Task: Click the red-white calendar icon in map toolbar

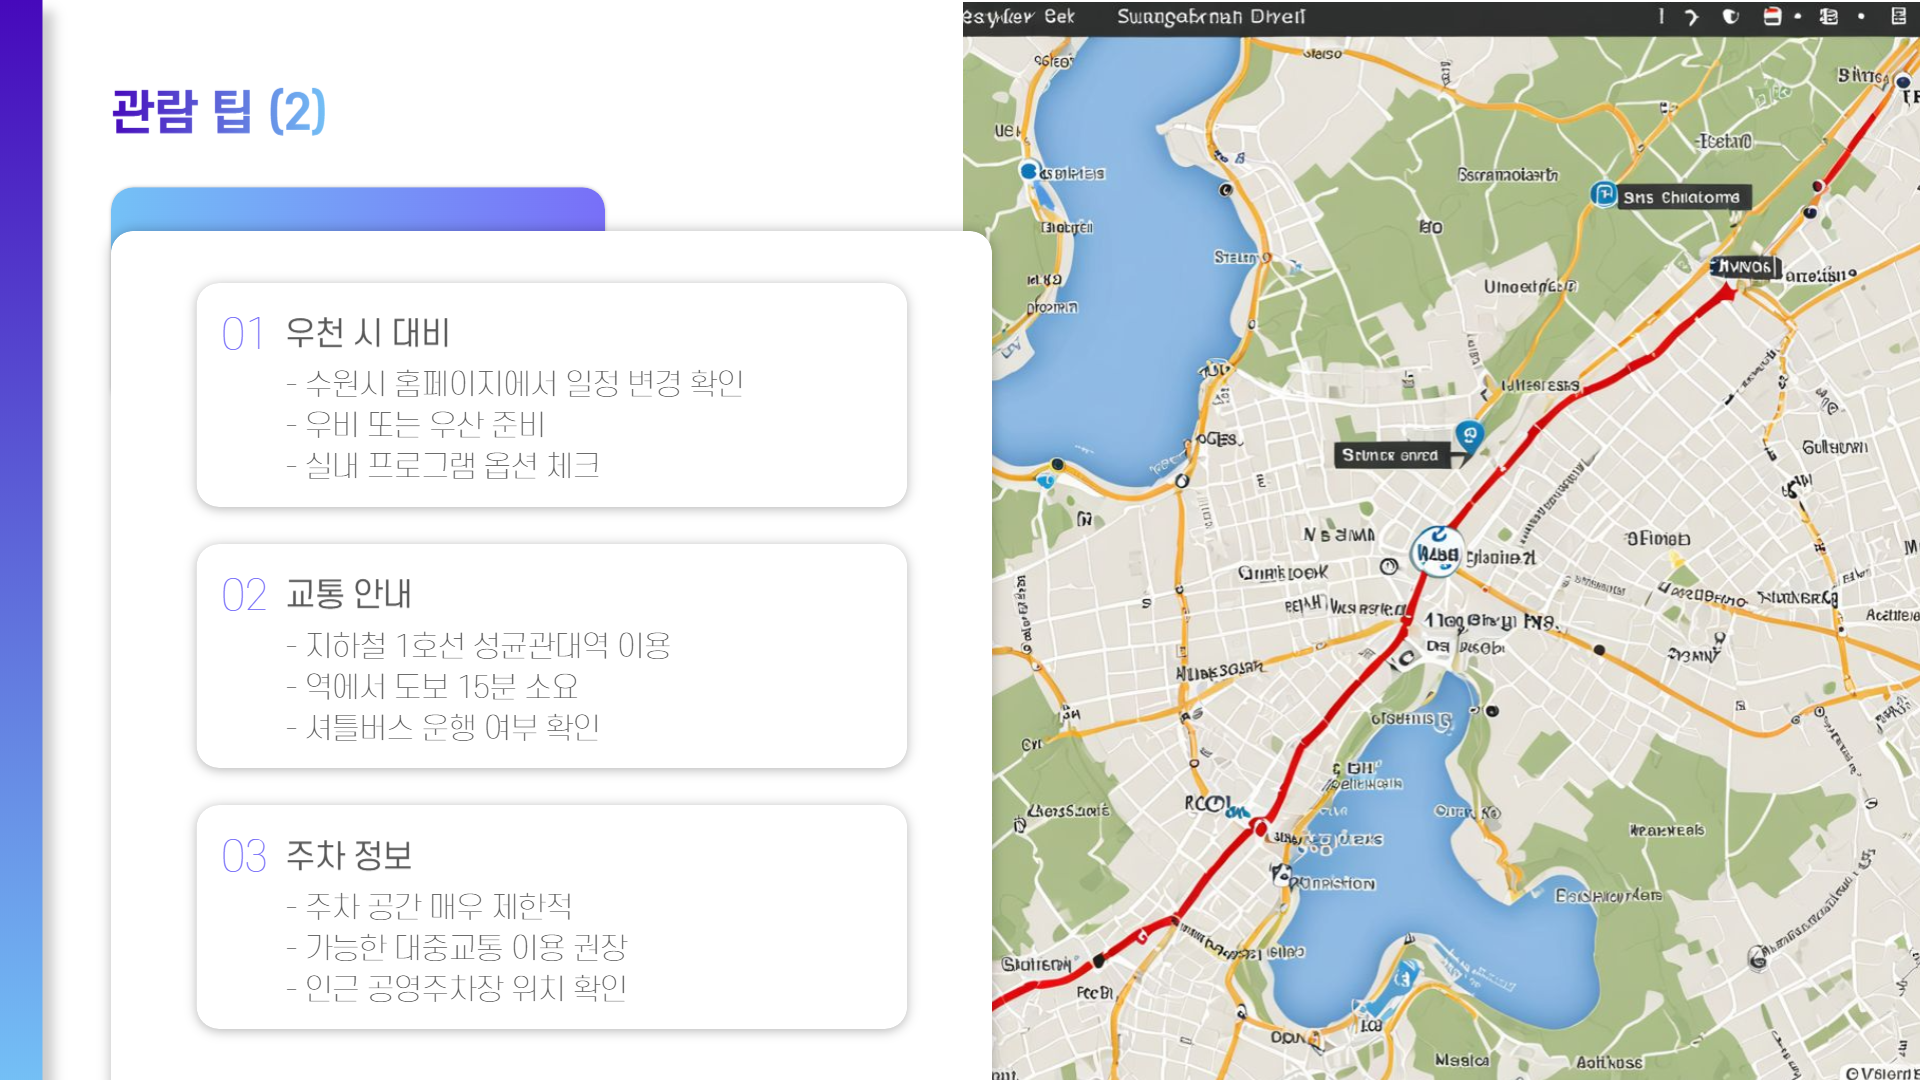Action: pyautogui.click(x=1772, y=17)
